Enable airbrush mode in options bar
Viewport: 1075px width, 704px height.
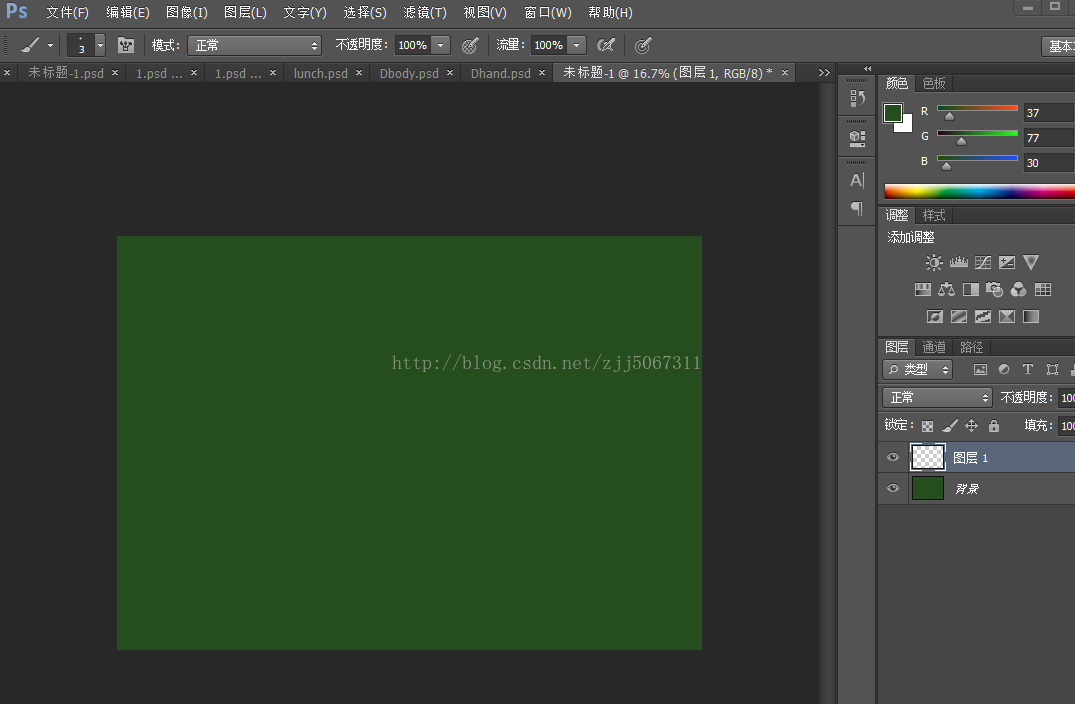(x=606, y=45)
